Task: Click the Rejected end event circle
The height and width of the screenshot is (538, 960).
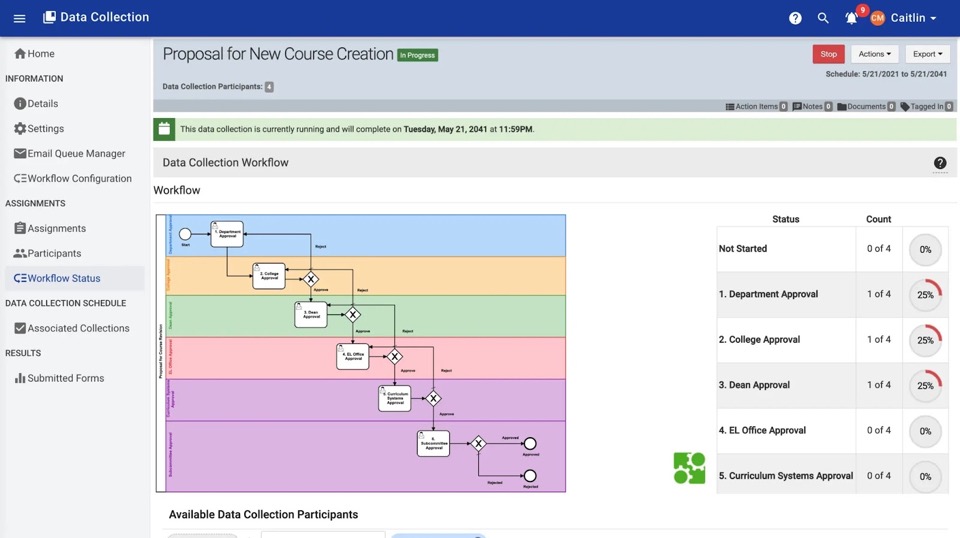Action: [530, 476]
